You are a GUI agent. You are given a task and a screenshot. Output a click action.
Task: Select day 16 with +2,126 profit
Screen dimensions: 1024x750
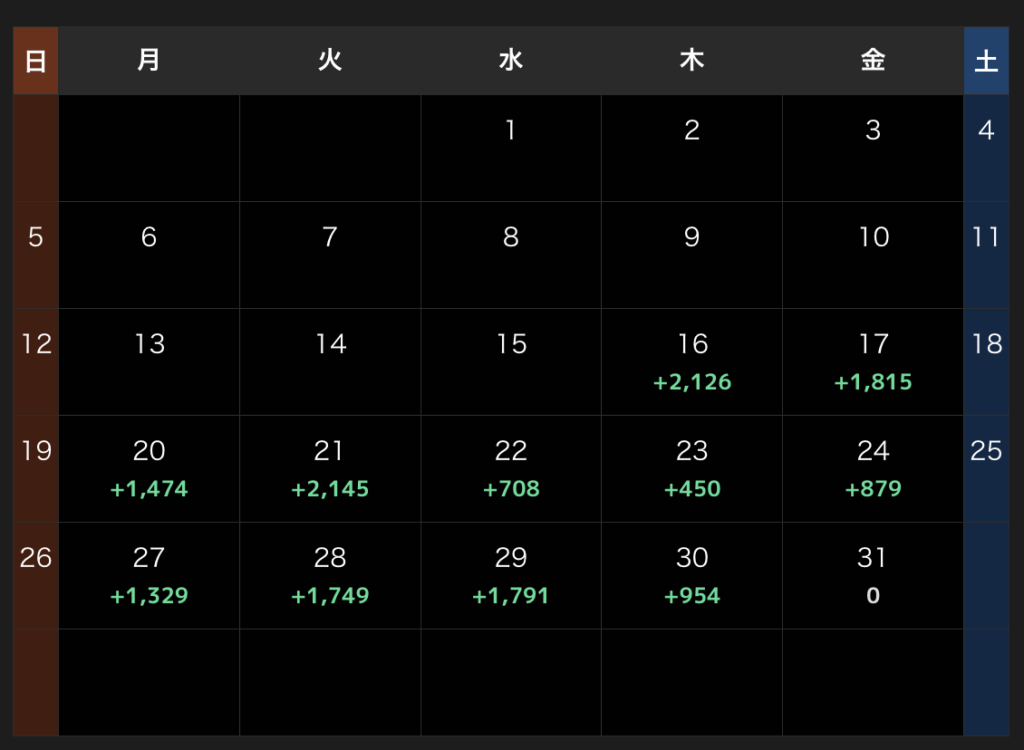pyautogui.click(x=692, y=362)
